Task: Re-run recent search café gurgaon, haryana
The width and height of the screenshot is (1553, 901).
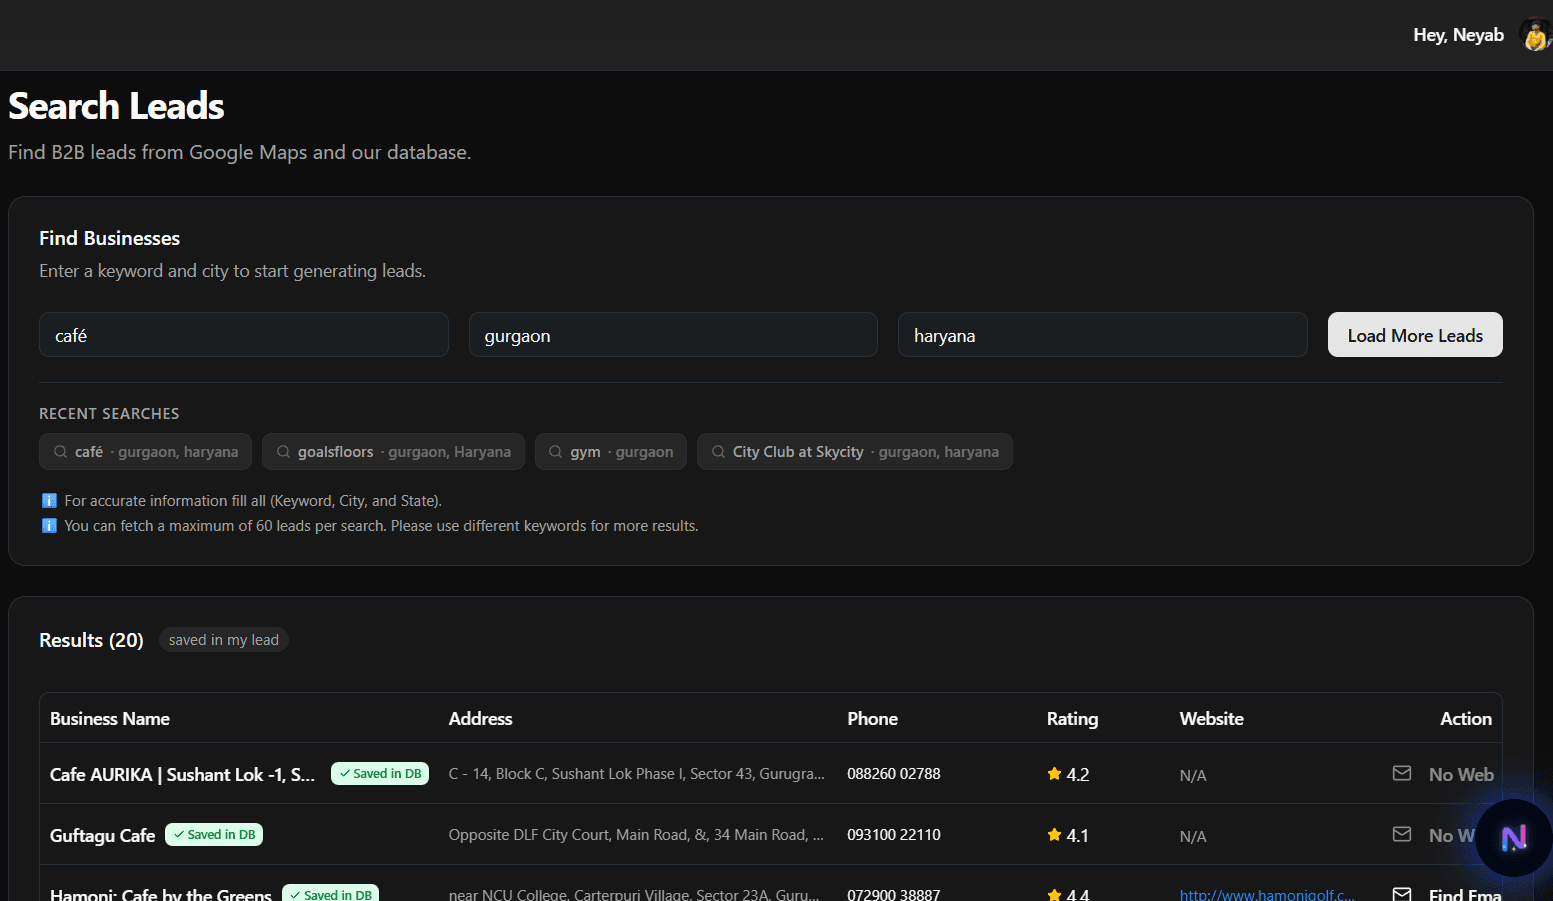Action: (x=146, y=452)
